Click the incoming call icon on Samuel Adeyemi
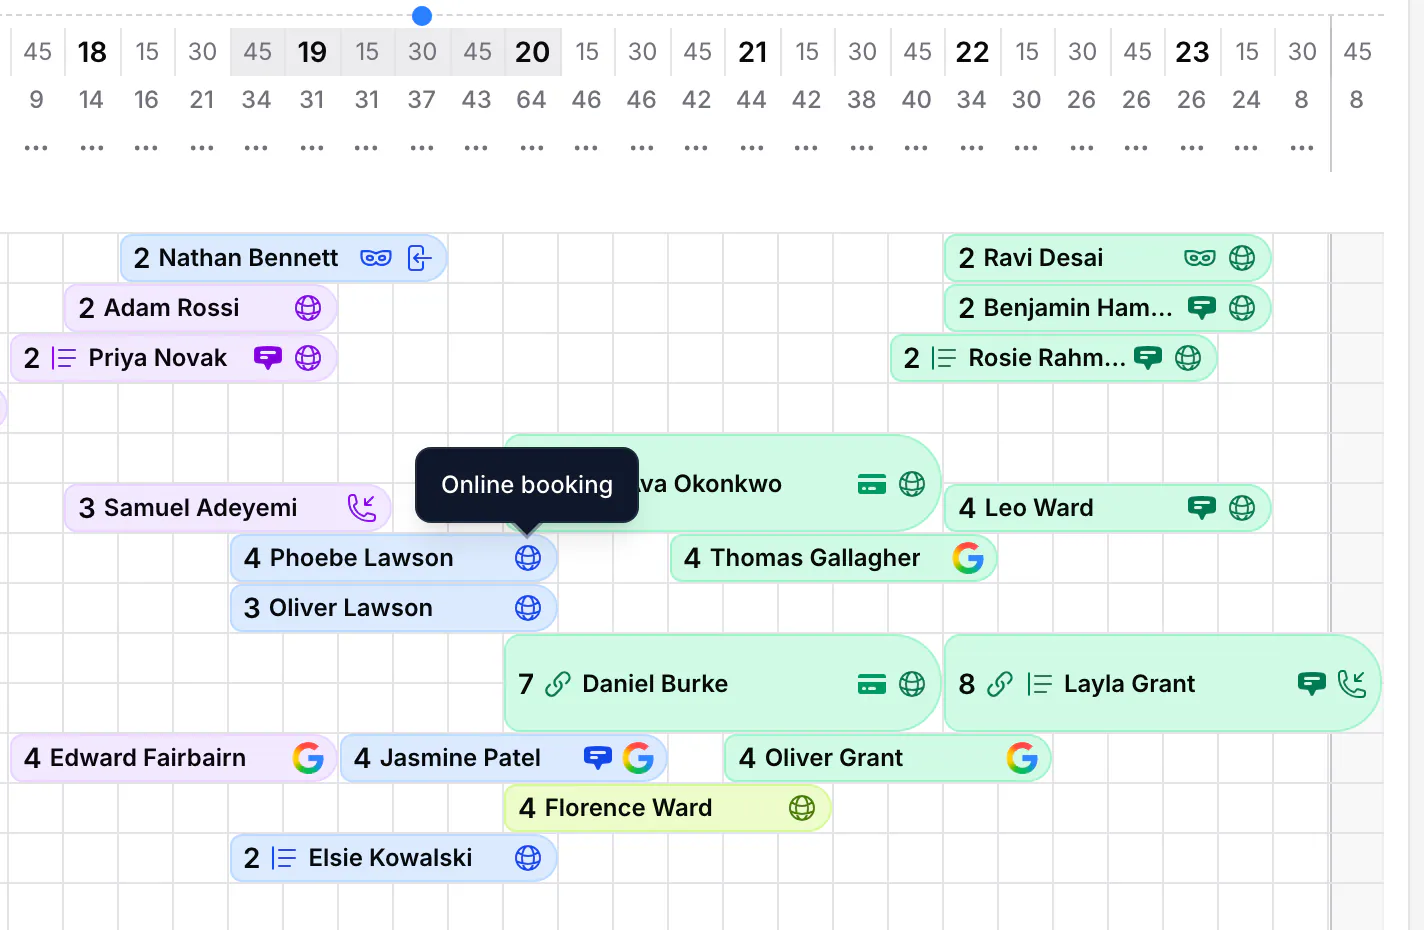Viewport: 1424px width, 930px height. [362, 508]
